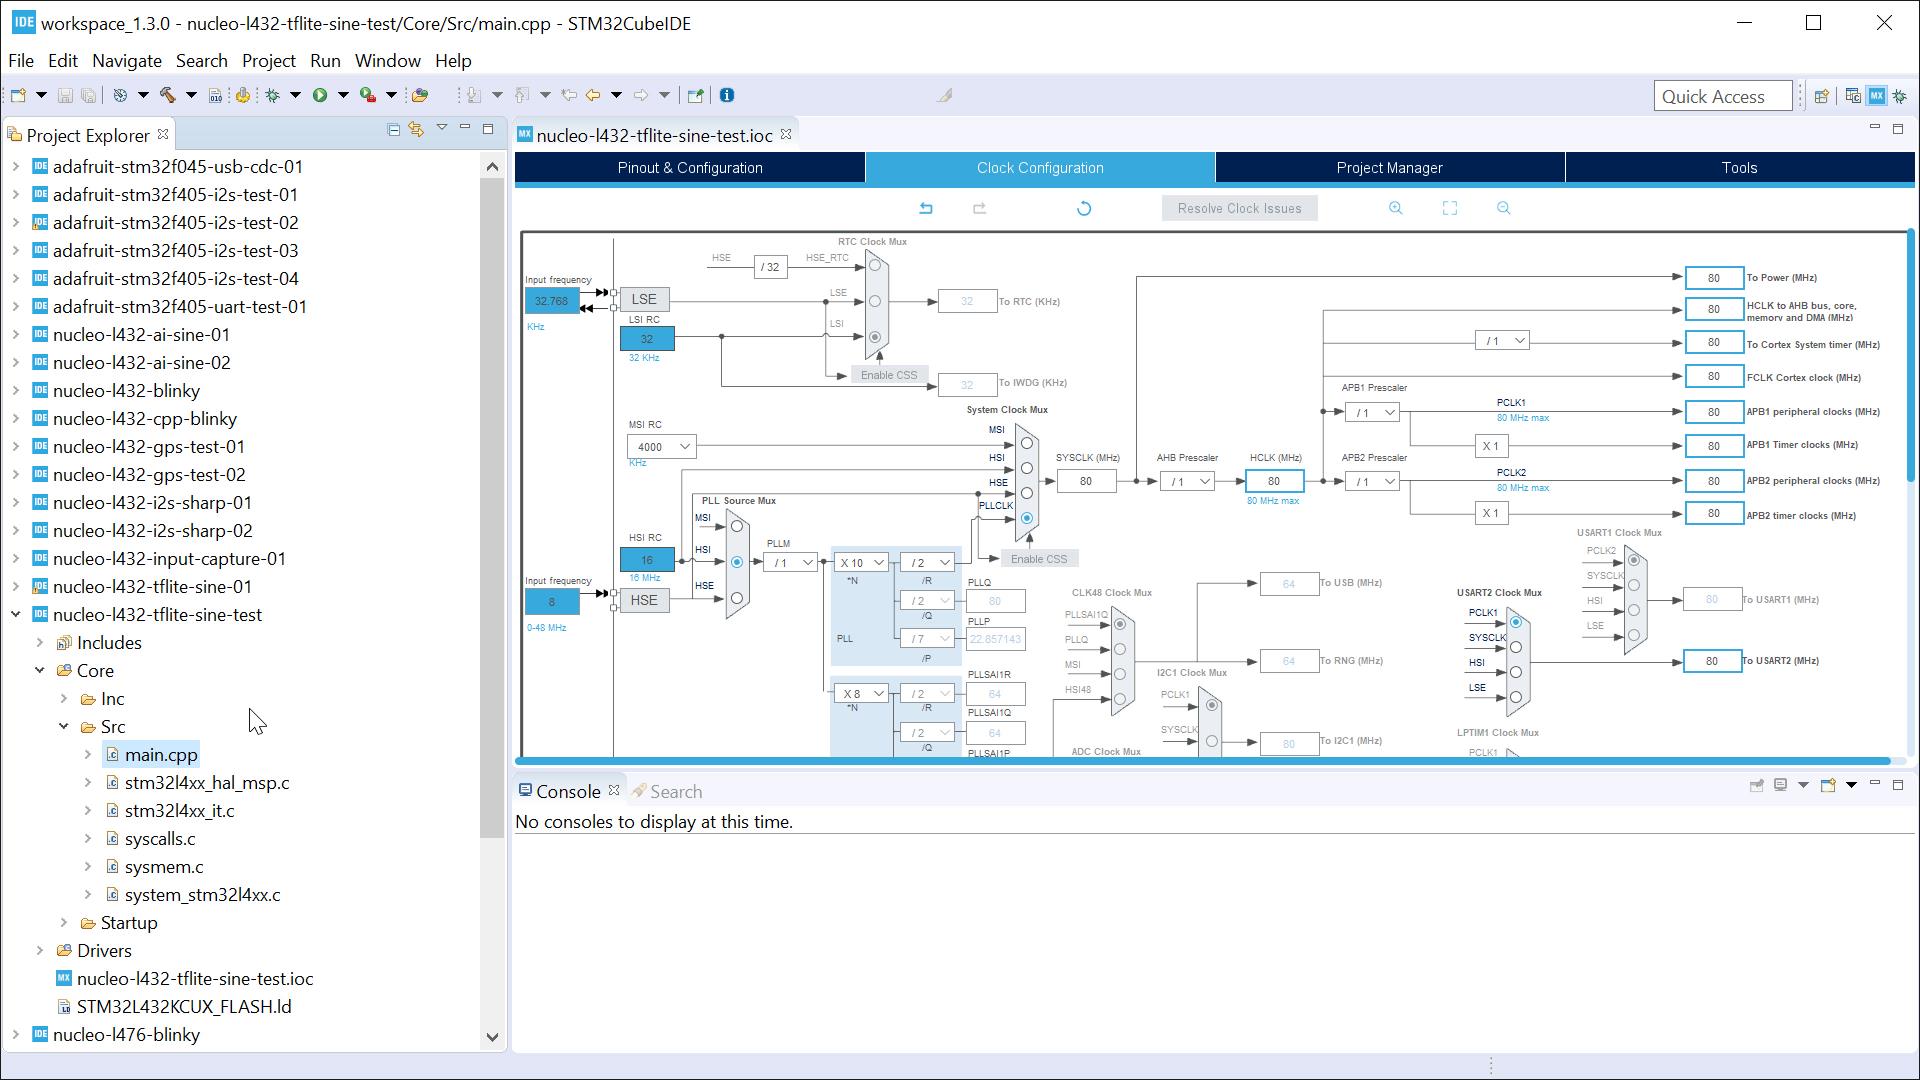Click the green Run toolbar icon
This screenshot has width=1920, height=1080.
[x=320, y=96]
